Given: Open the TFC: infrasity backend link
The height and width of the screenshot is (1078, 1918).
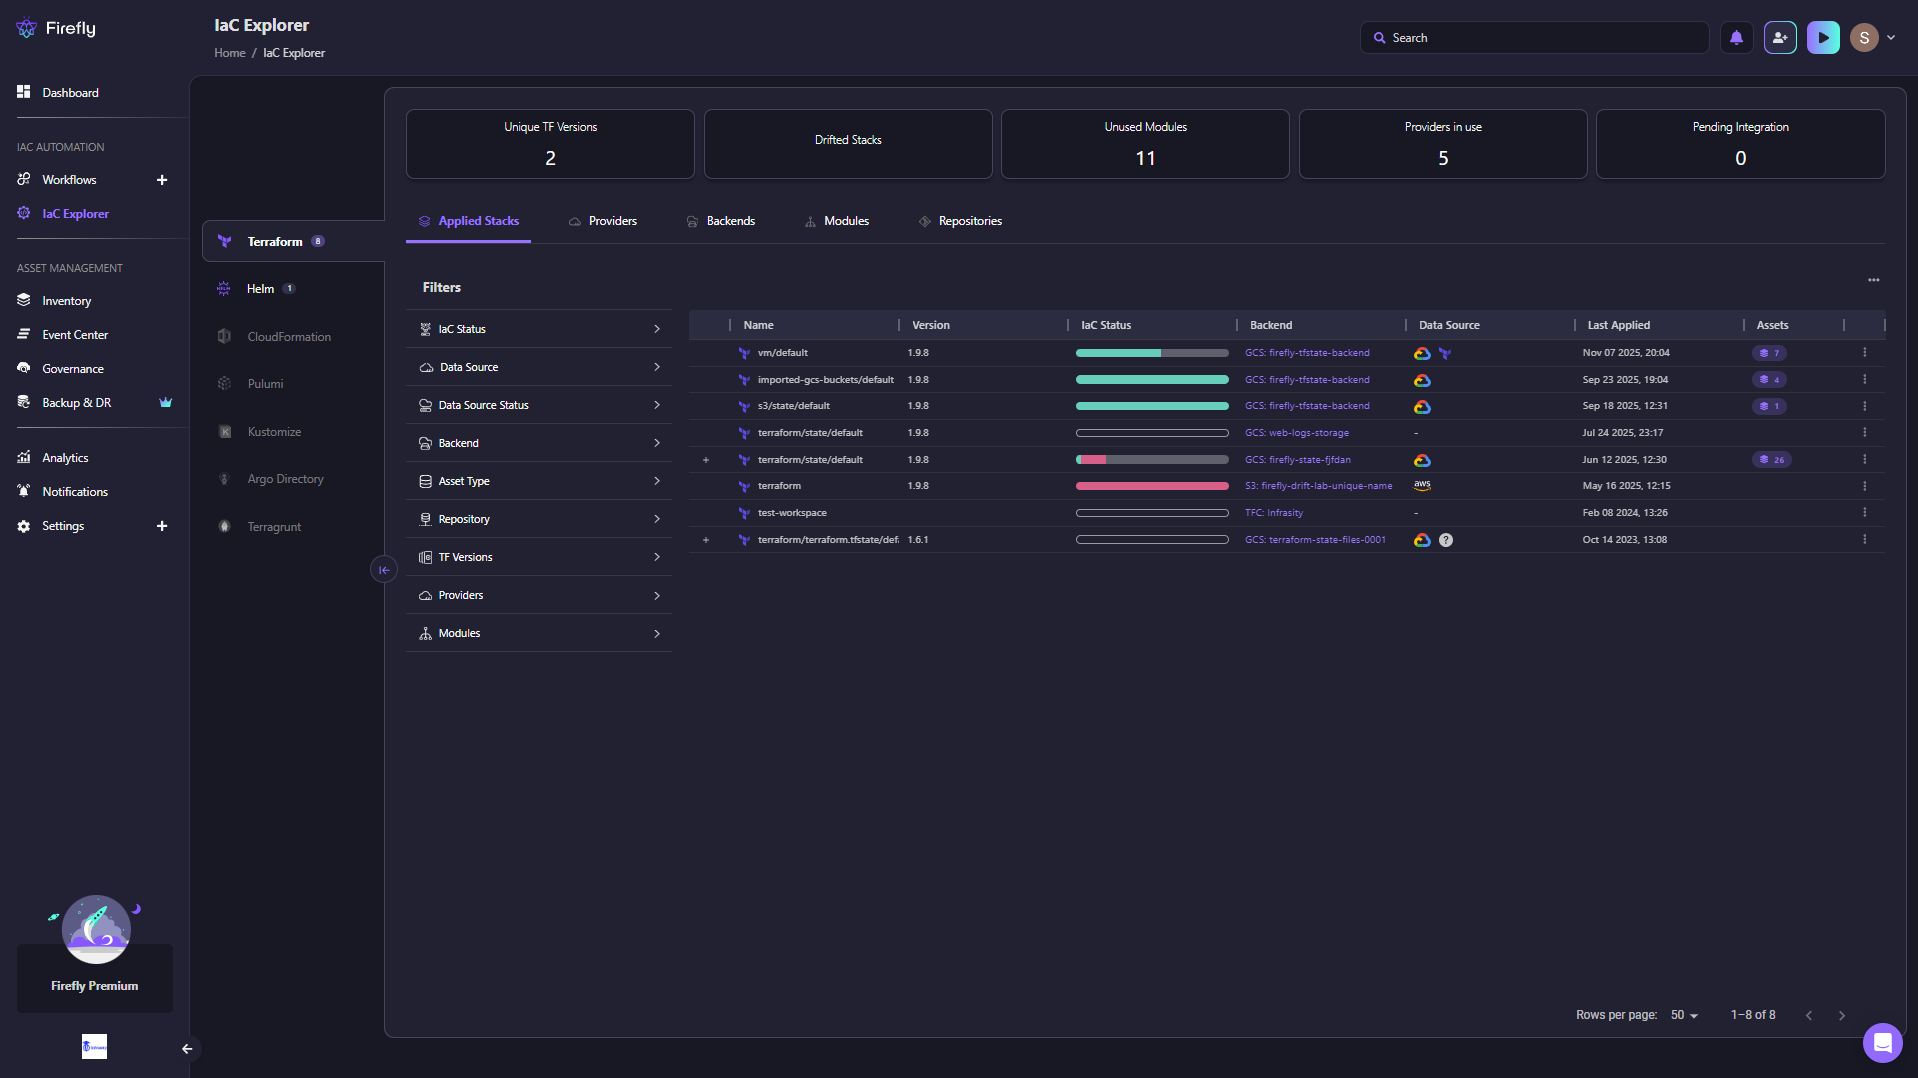Looking at the screenshot, I should tap(1274, 513).
